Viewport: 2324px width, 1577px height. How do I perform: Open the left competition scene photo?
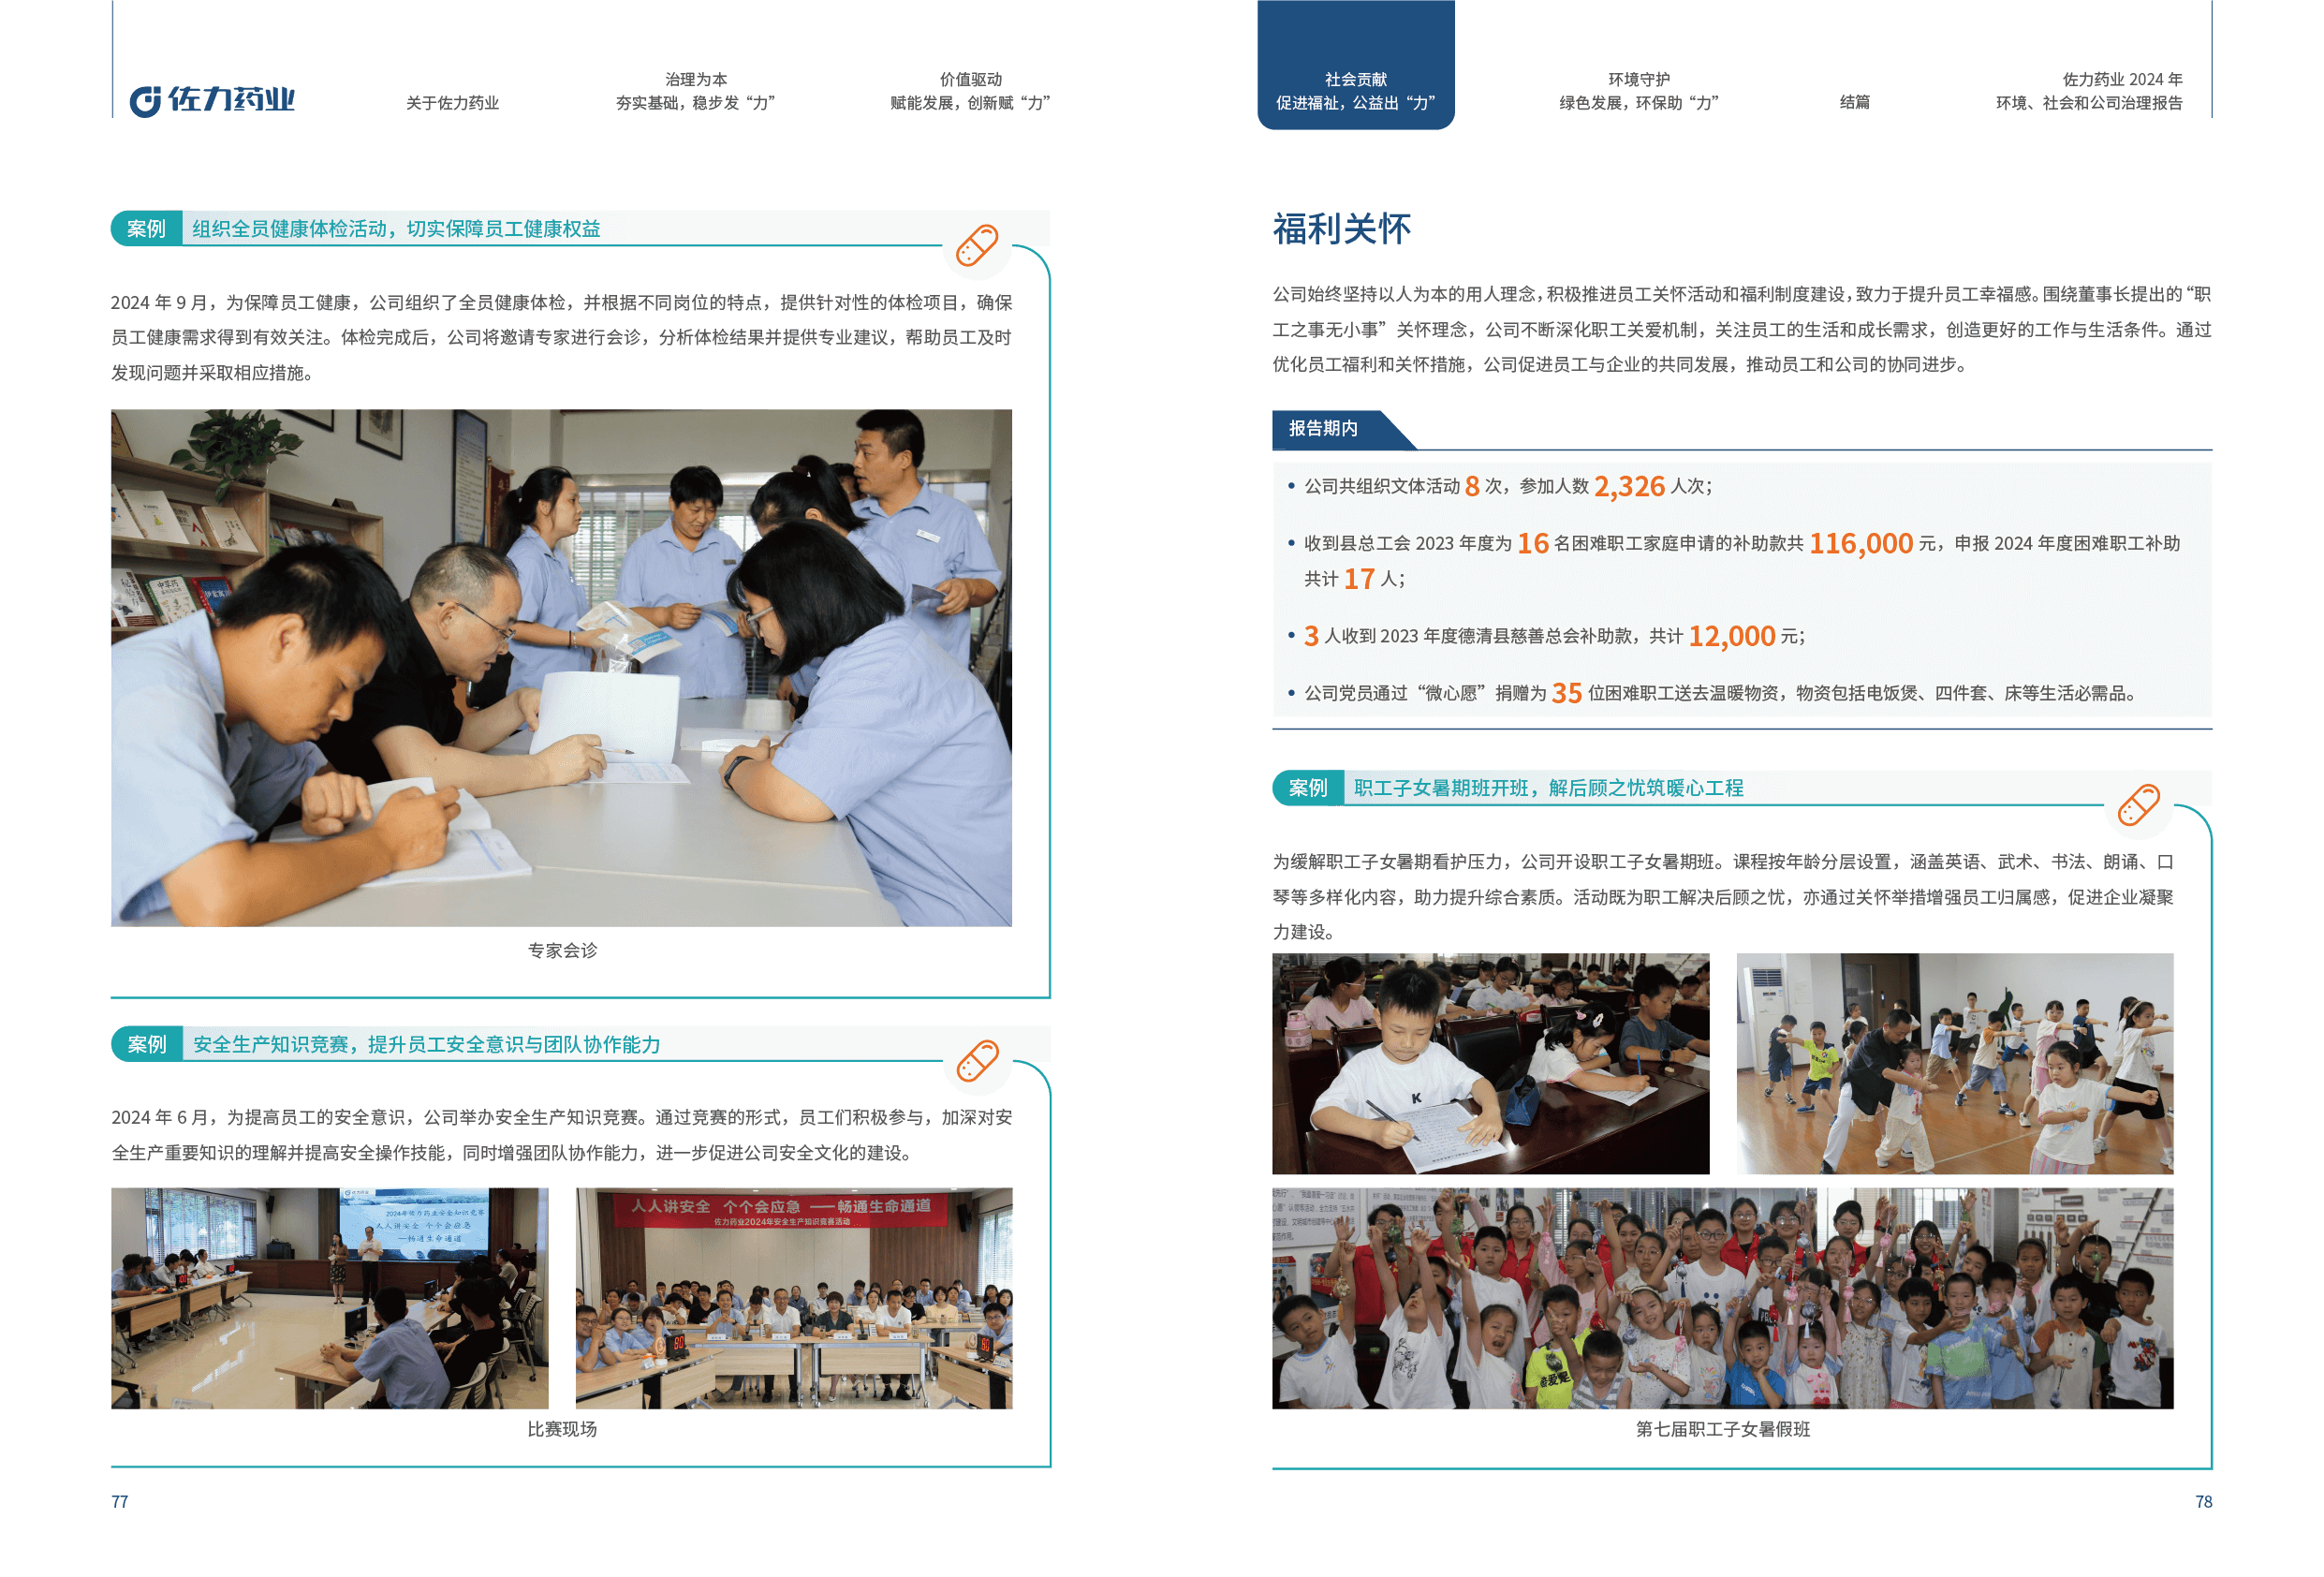(x=329, y=1298)
